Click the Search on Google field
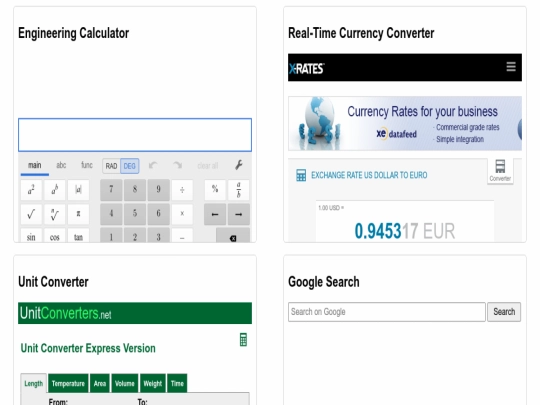Image resolution: width=540 pixels, height=405 pixels. (x=387, y=312)
